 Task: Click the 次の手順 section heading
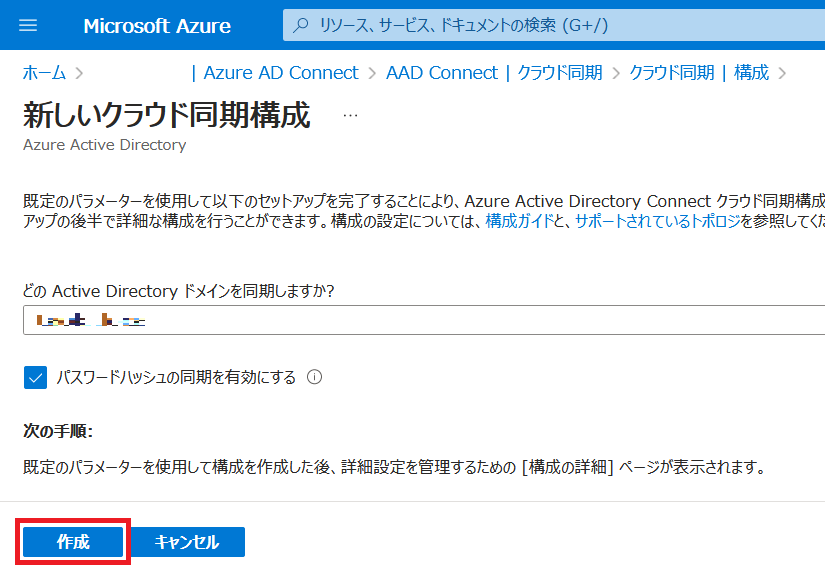tap(58, 431)
